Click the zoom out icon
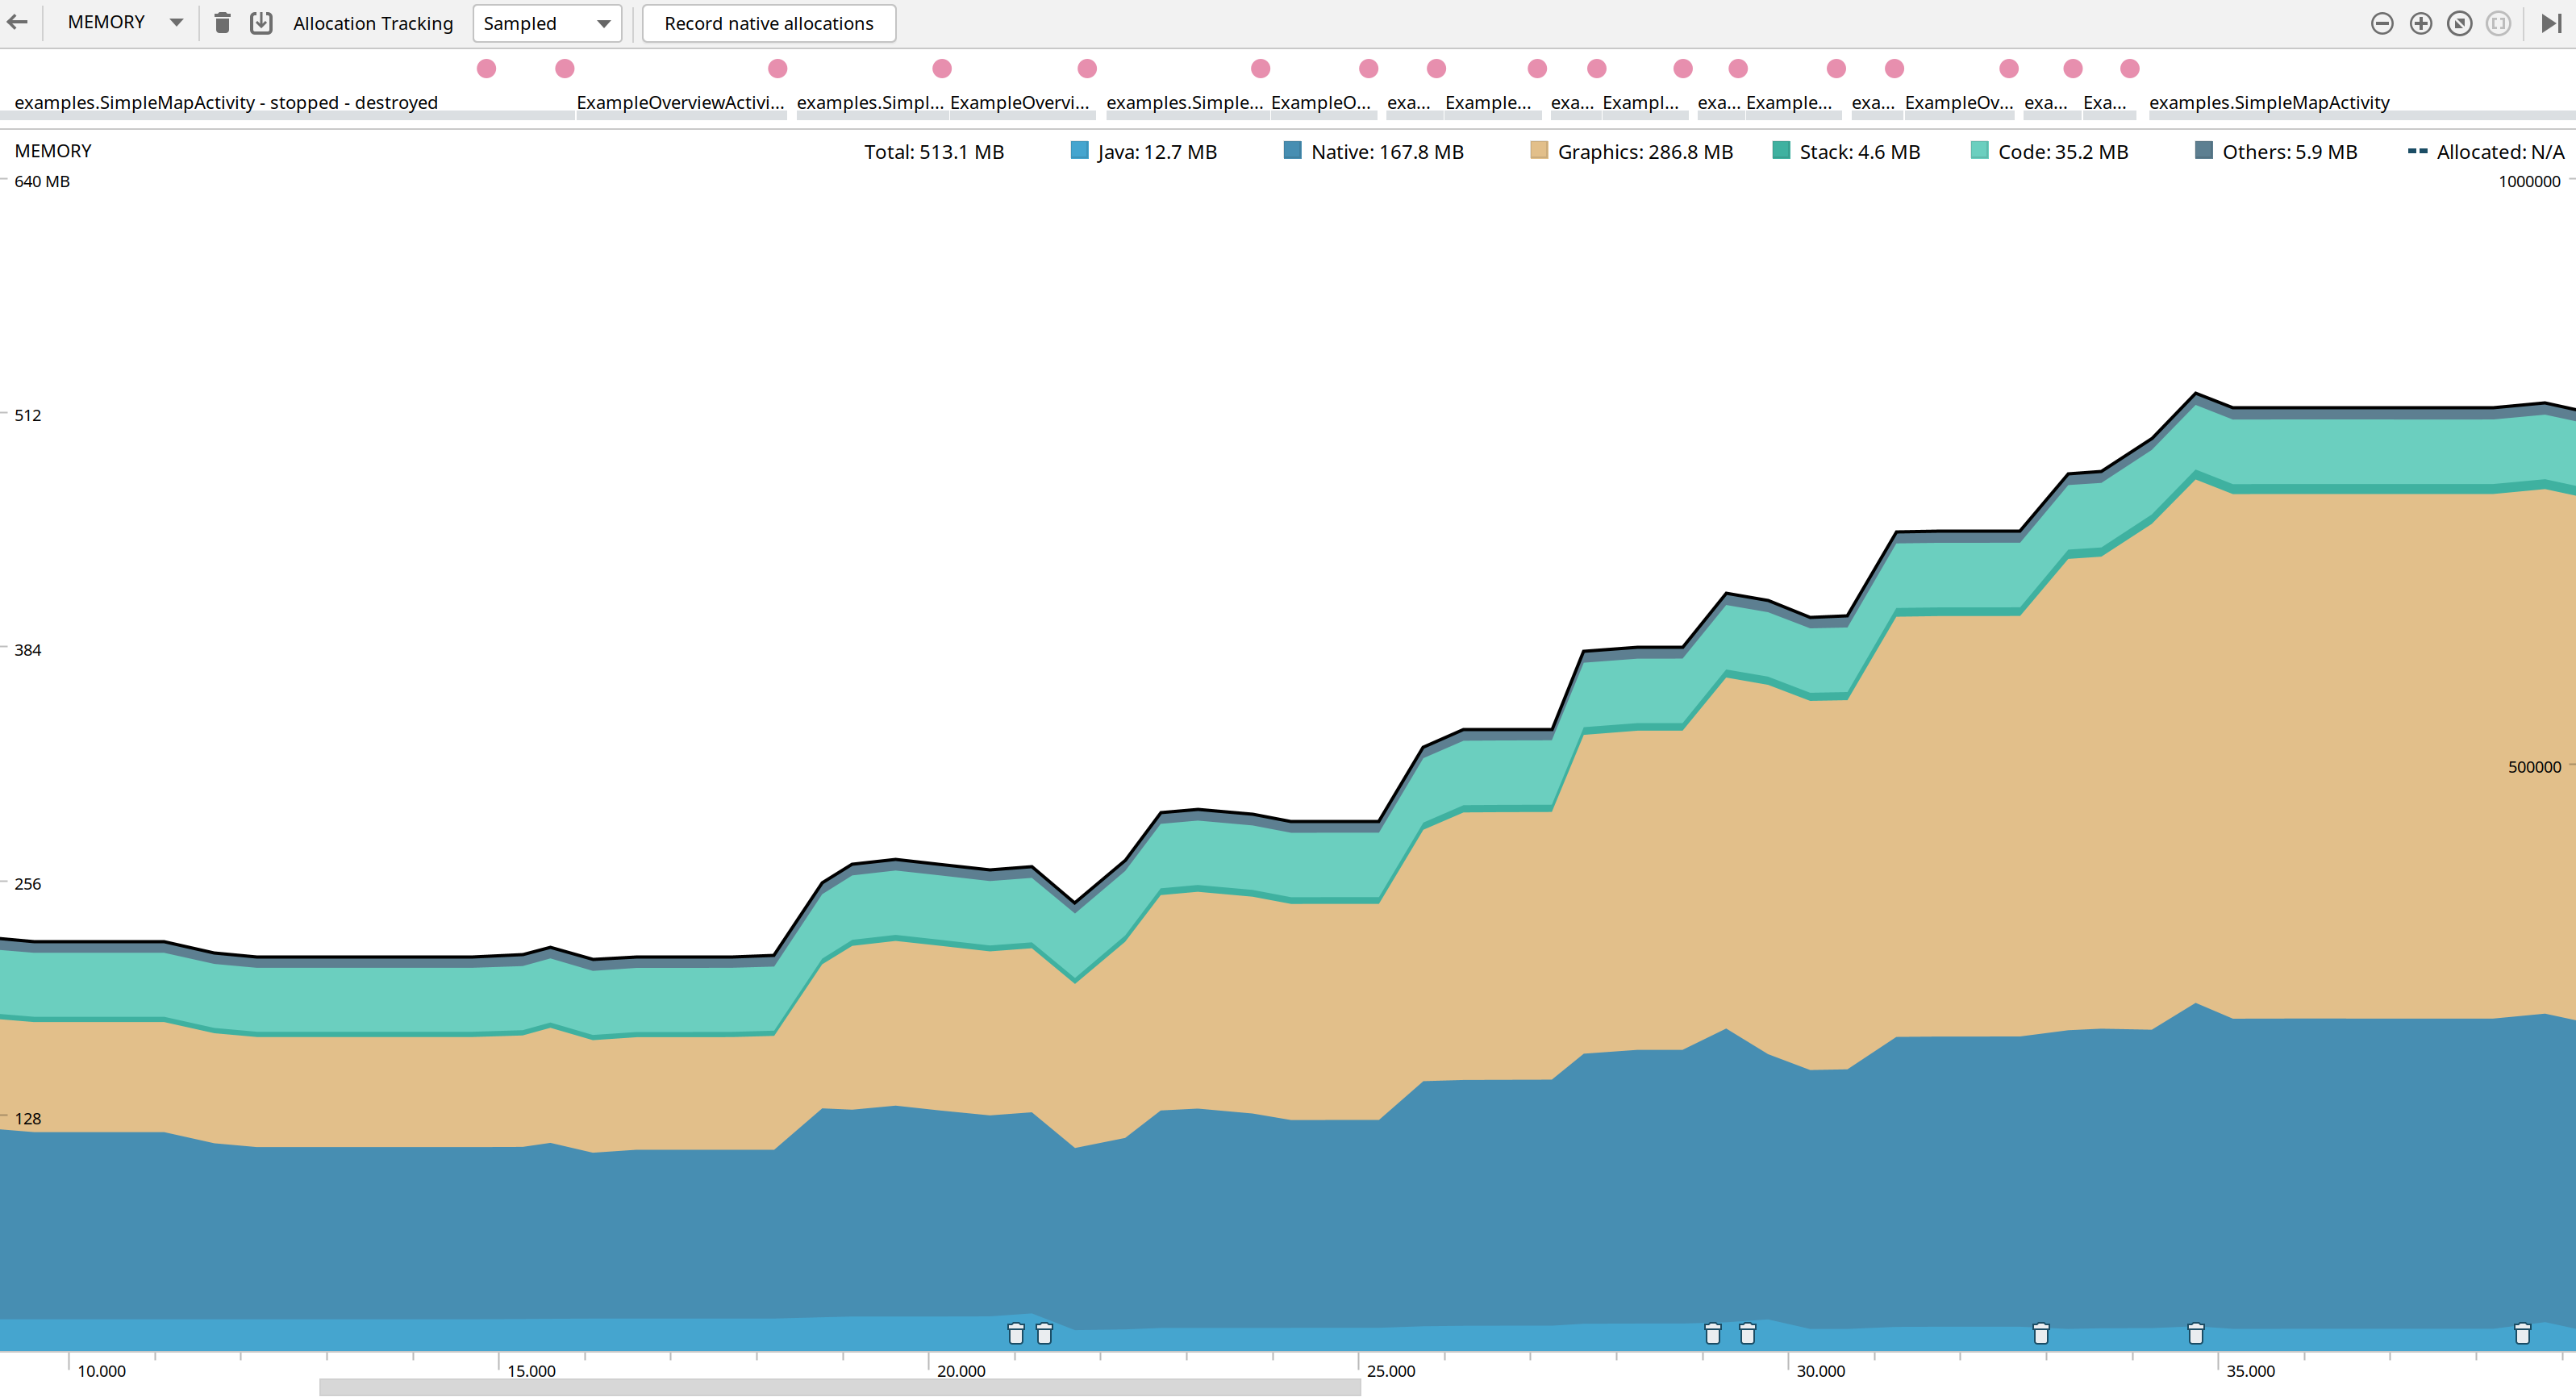Screen dimensions: 2576x1397 pos(2383,22)
